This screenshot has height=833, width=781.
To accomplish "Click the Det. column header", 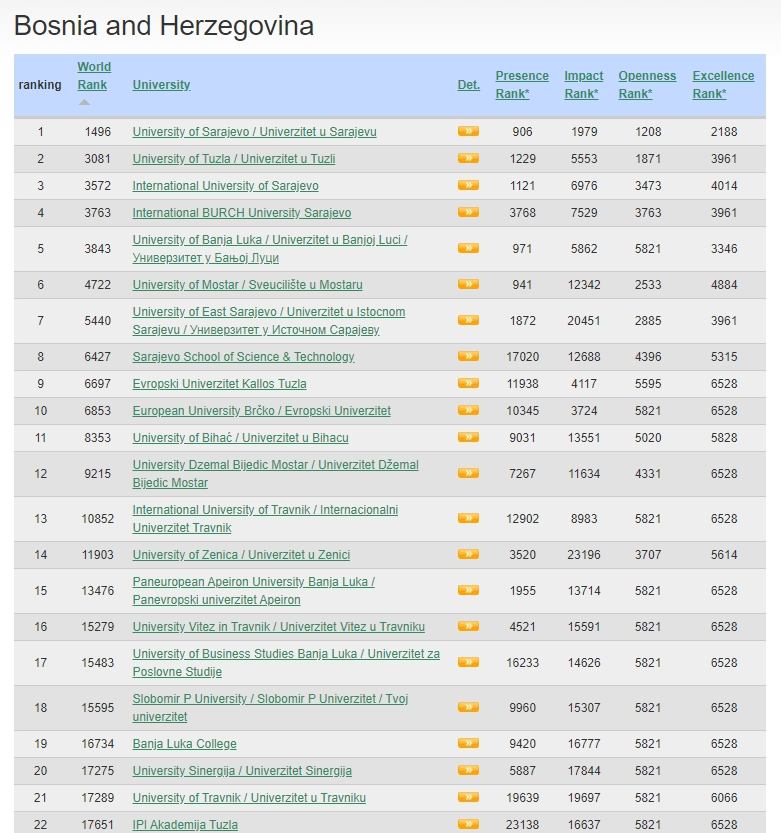I will point(469,85).
